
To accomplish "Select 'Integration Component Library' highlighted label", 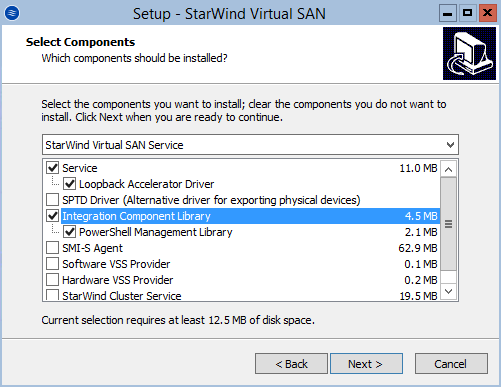I will click(x=136, y=216).
